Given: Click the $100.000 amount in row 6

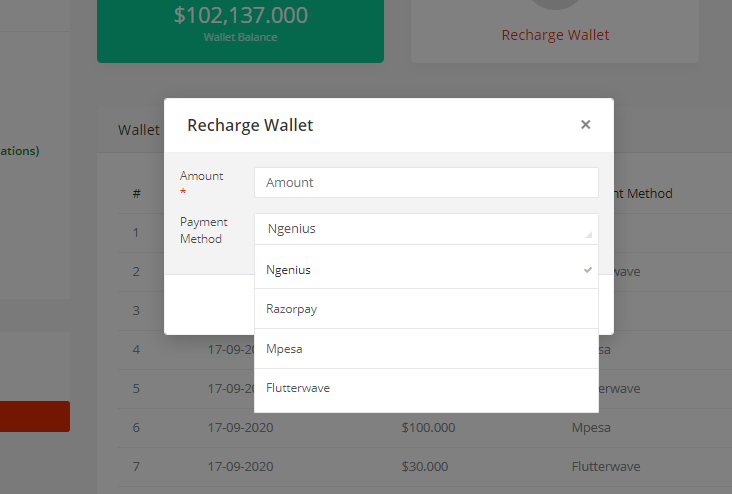Looking at the screenshot, I should [428, 427].
